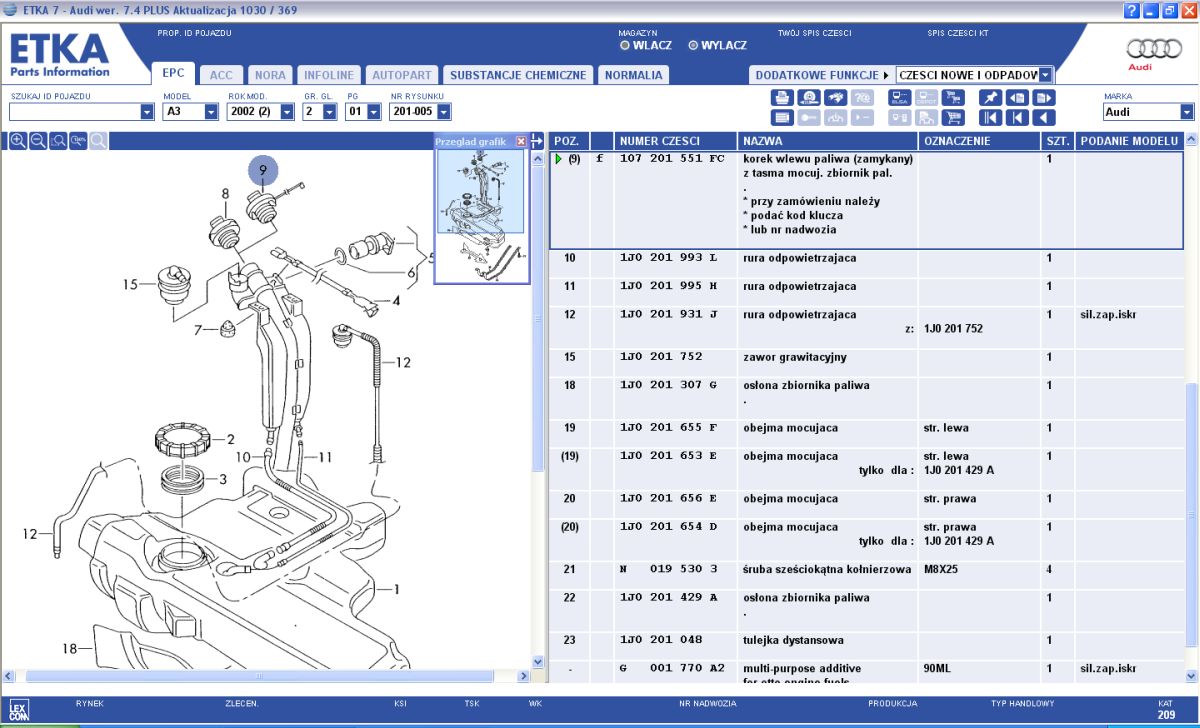Select the WYLACZ radio button
This screenshot has height=728, width=1200.
coord(693,45)
